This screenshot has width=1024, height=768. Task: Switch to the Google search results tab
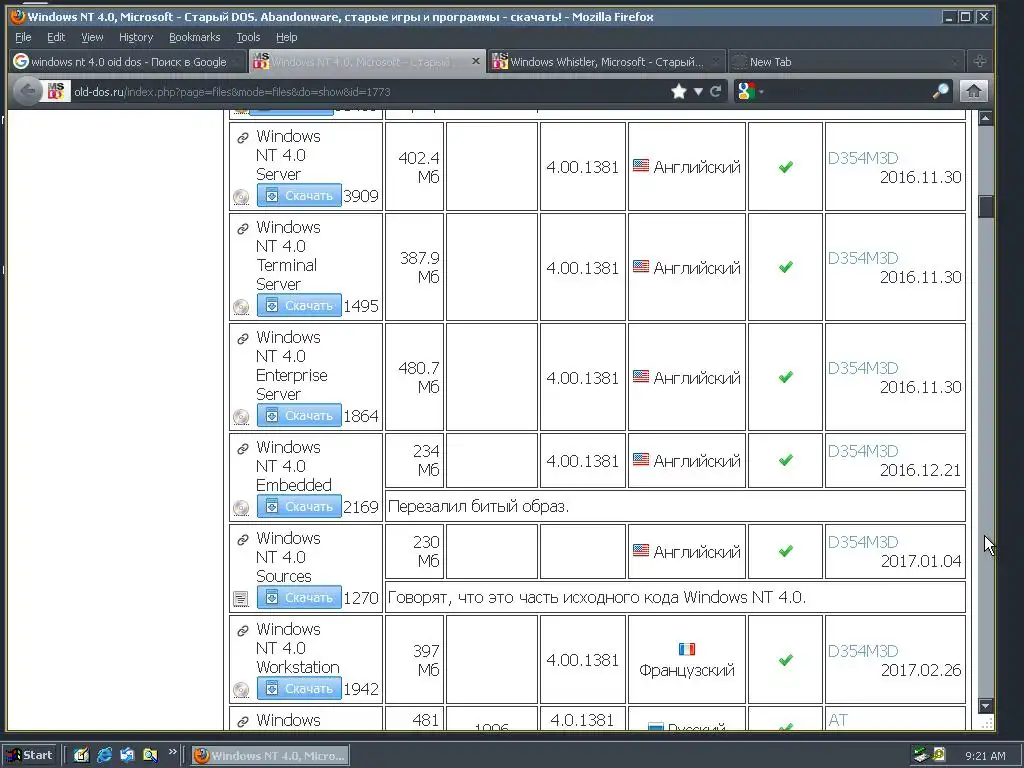coord(128,61)
